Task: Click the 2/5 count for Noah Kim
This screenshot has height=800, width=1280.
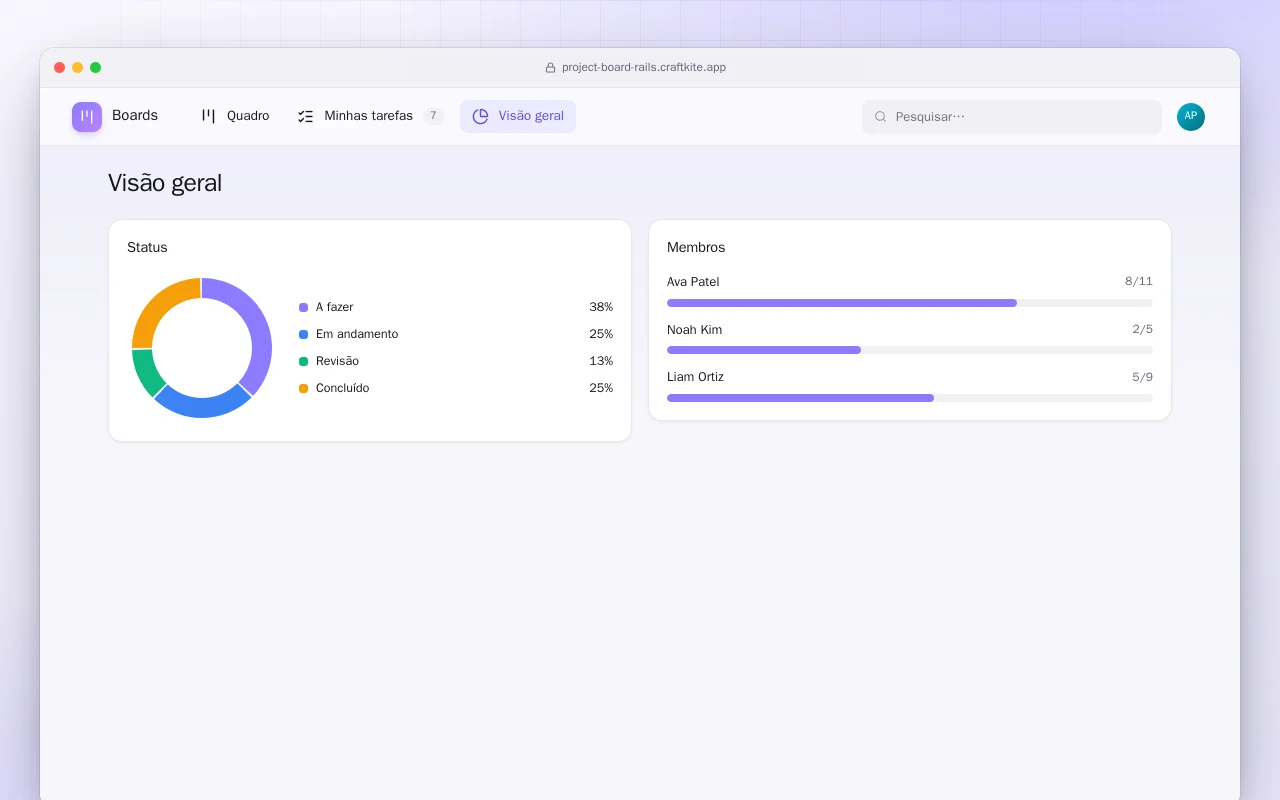Action: 1143,330
